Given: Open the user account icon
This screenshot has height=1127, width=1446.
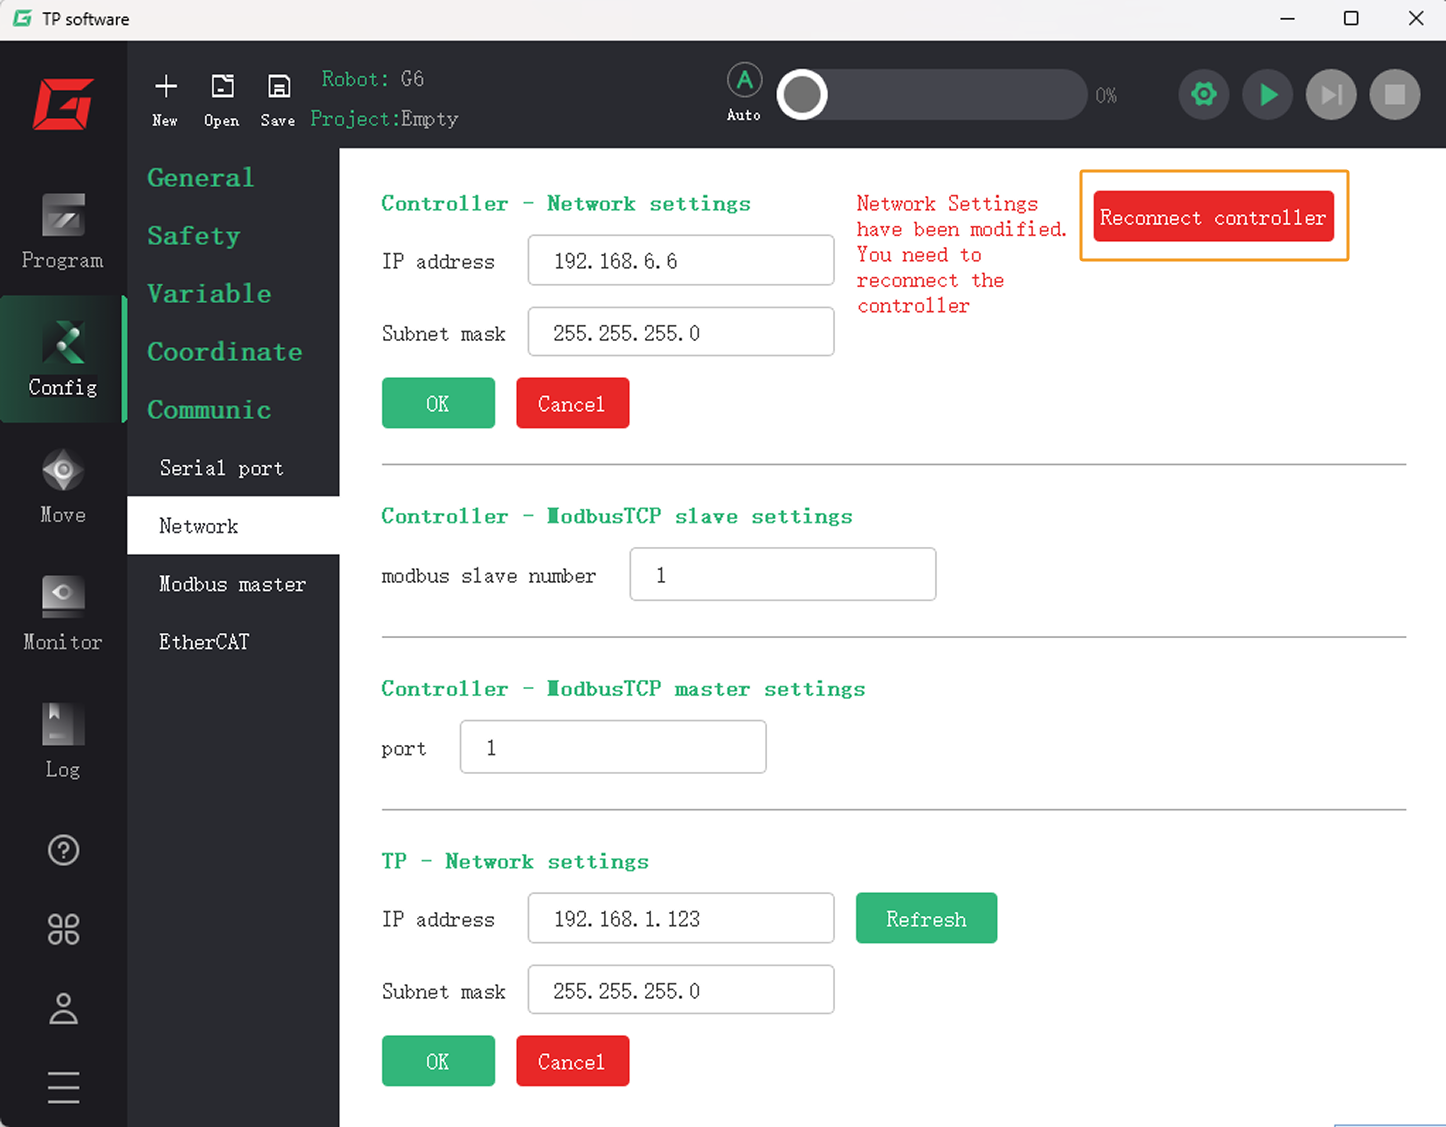Looking at the screenshot, I should (x=63, y=1008).
